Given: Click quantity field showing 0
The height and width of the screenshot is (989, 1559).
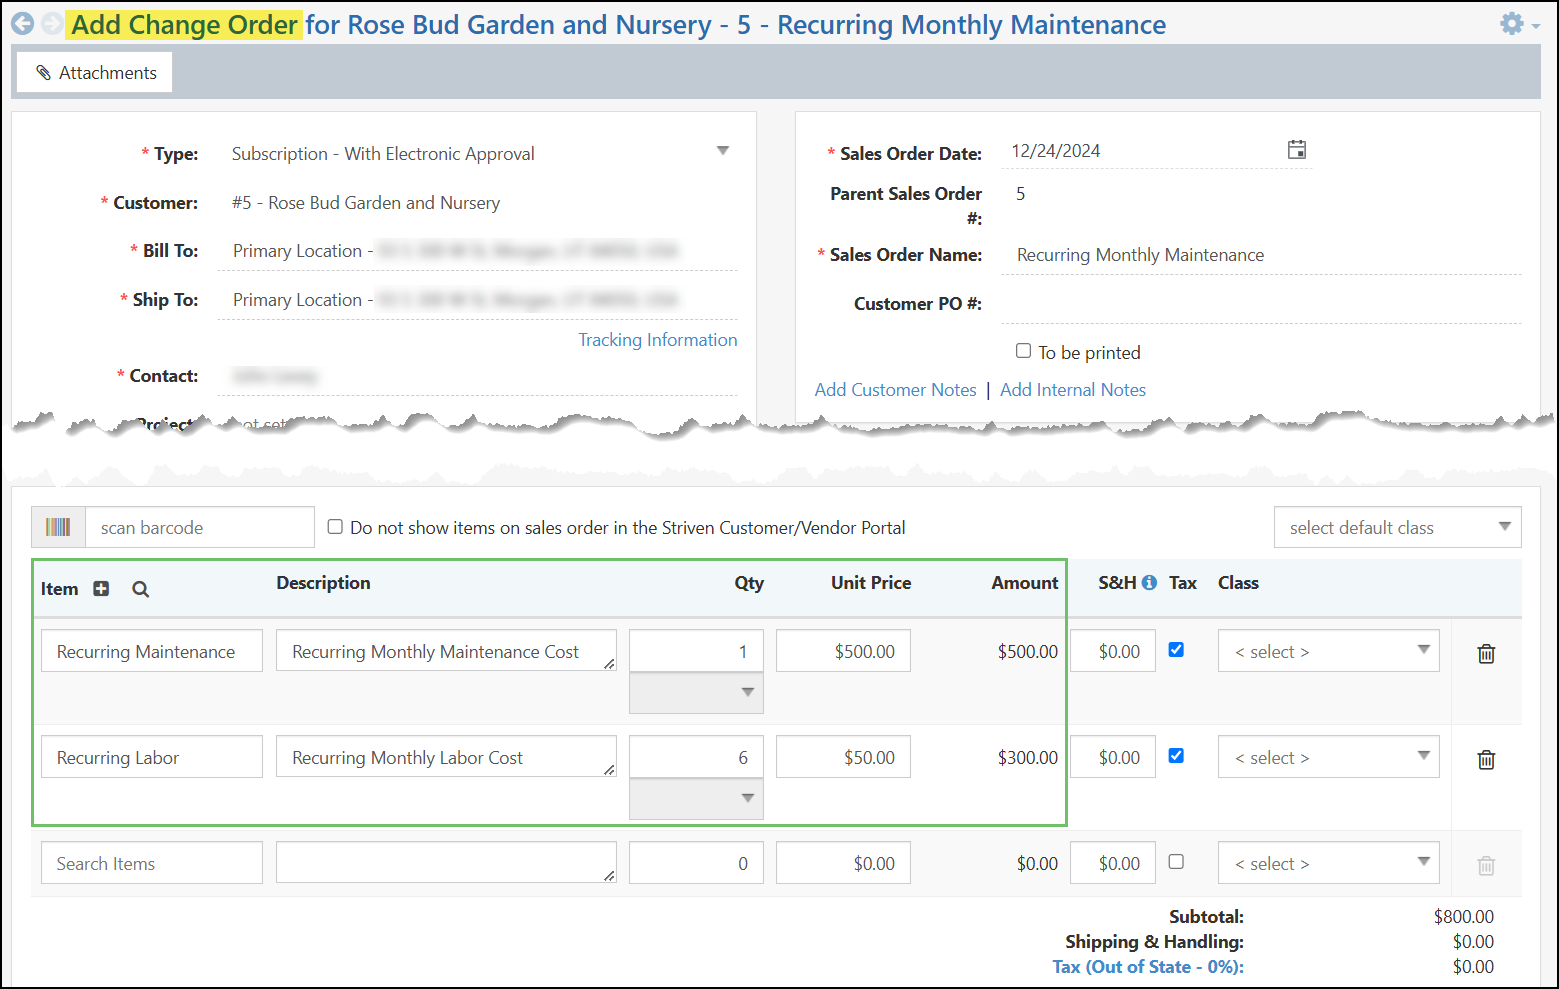Looking at the screenshot, I should click(x=696, y=863).
